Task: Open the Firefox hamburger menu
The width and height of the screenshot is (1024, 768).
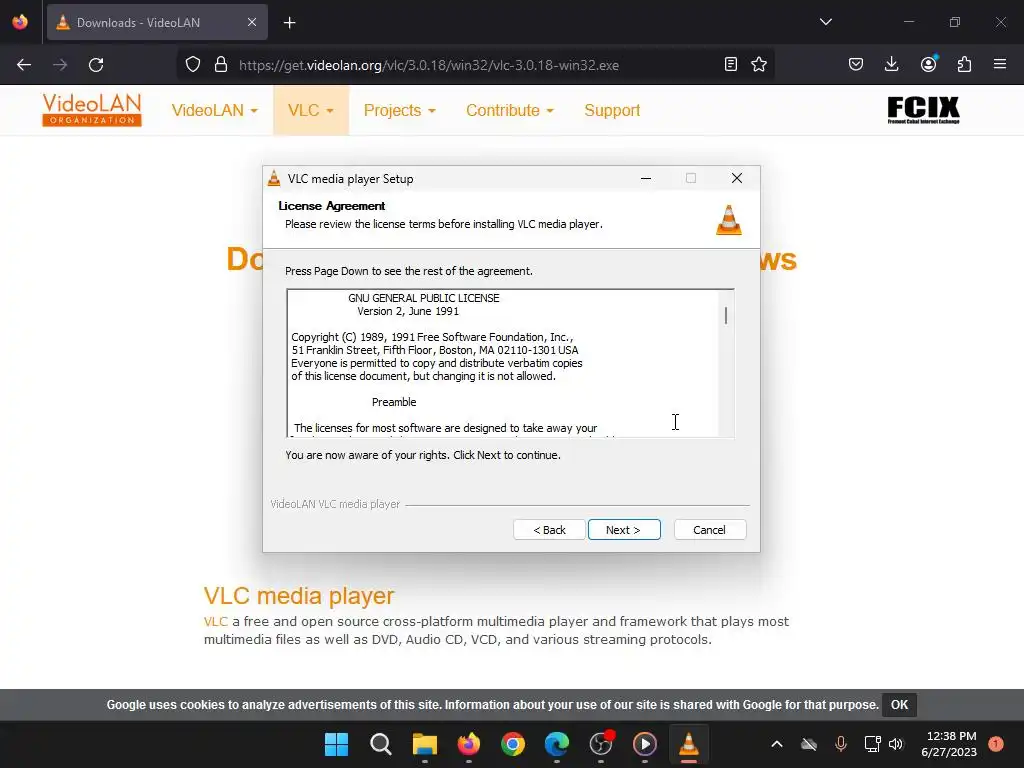Action: [1000, 64]
